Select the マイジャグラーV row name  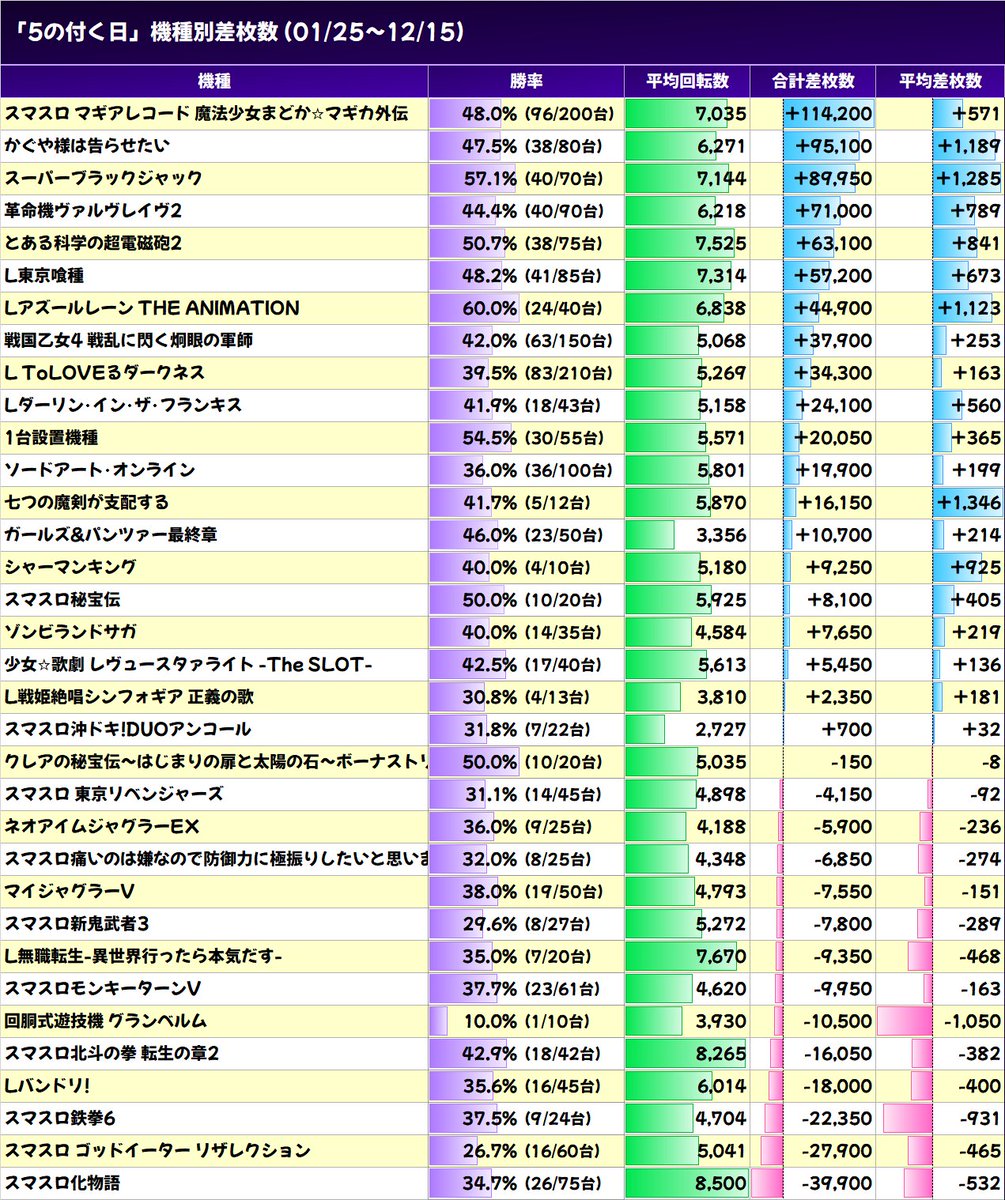pyautogui.click(x=70, y=892)
